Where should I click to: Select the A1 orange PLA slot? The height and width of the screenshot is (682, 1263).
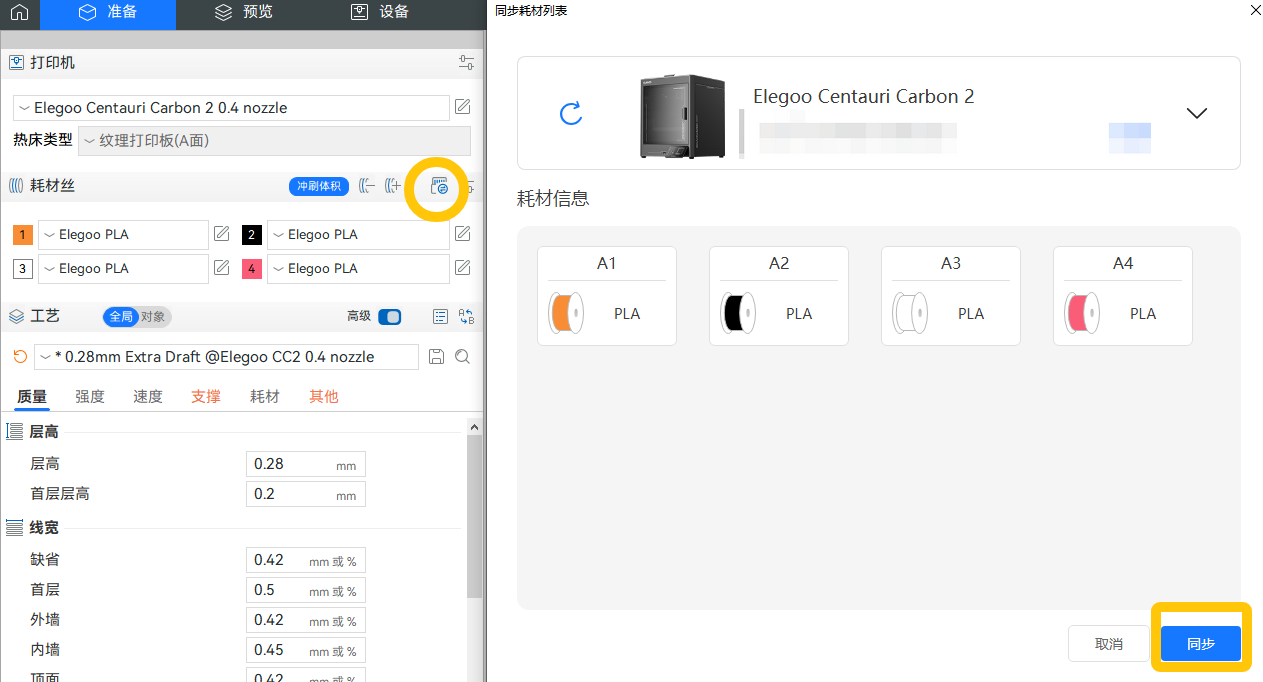607,296
